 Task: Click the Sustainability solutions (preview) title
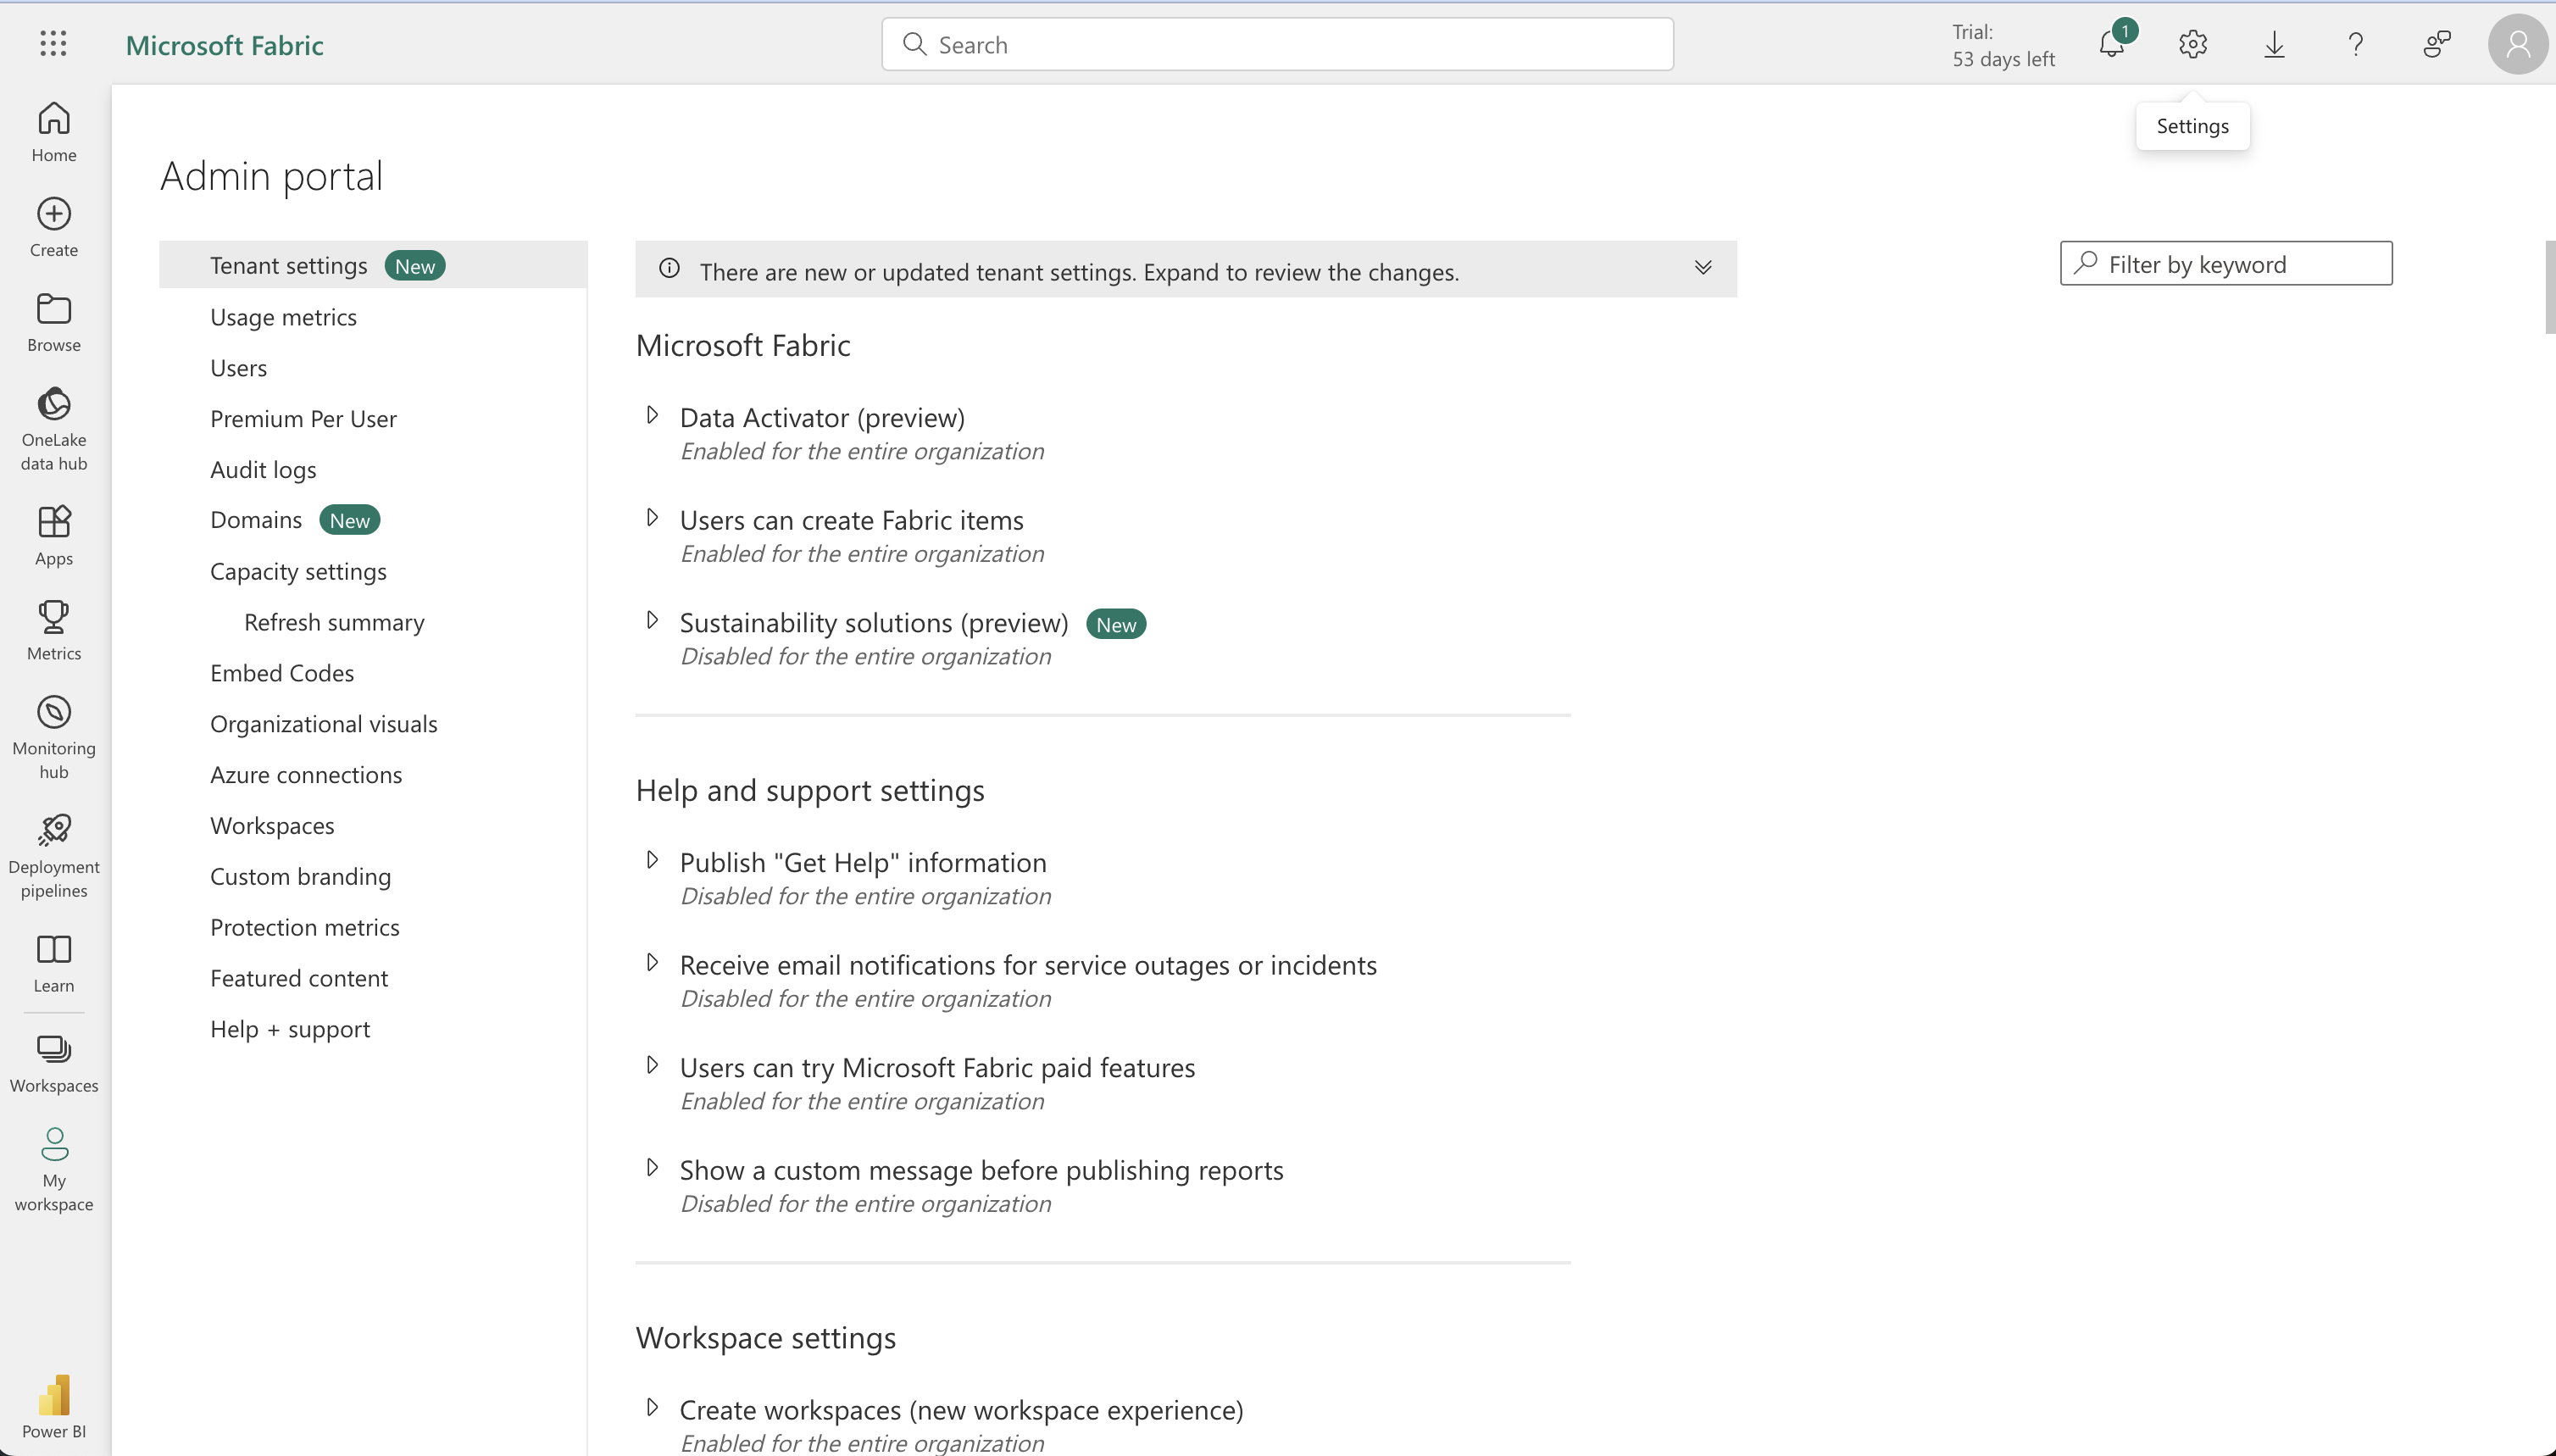tap(874, 623)
